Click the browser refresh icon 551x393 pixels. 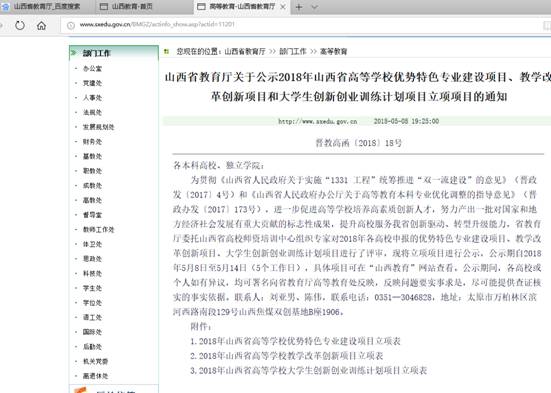click(x=20, y=25)
